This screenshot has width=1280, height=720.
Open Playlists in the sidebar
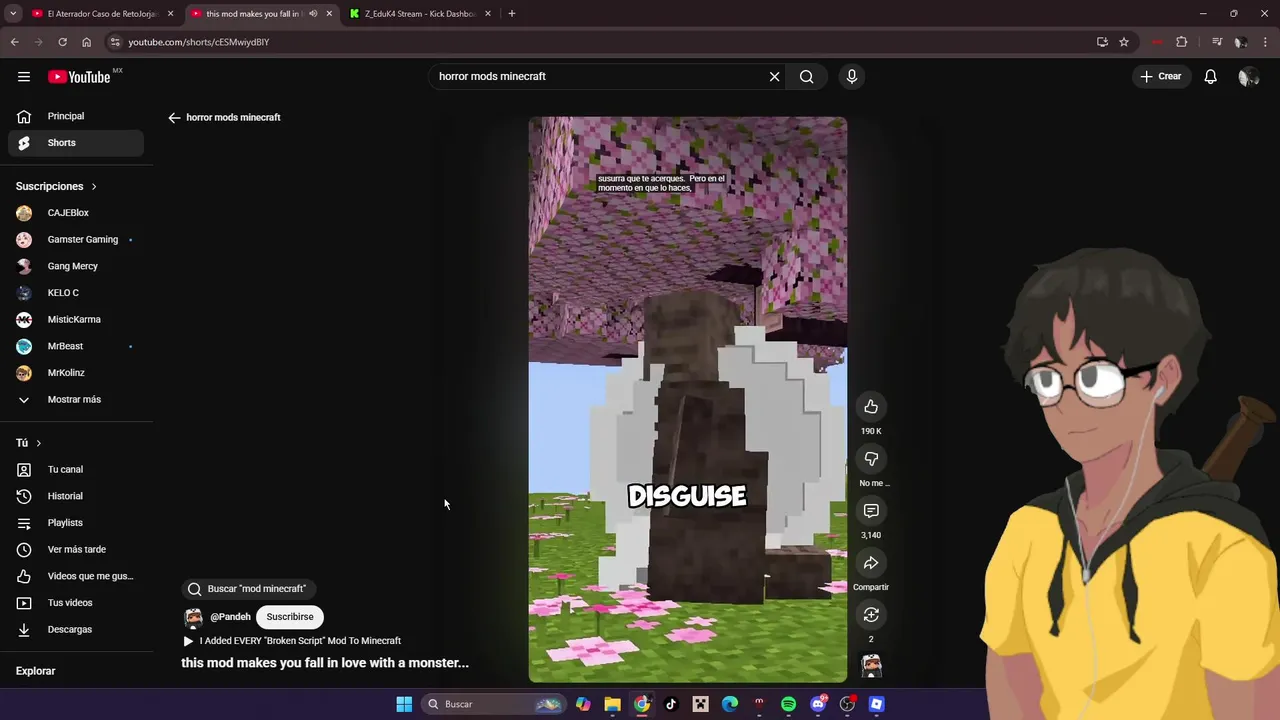(x=75, y=523)
